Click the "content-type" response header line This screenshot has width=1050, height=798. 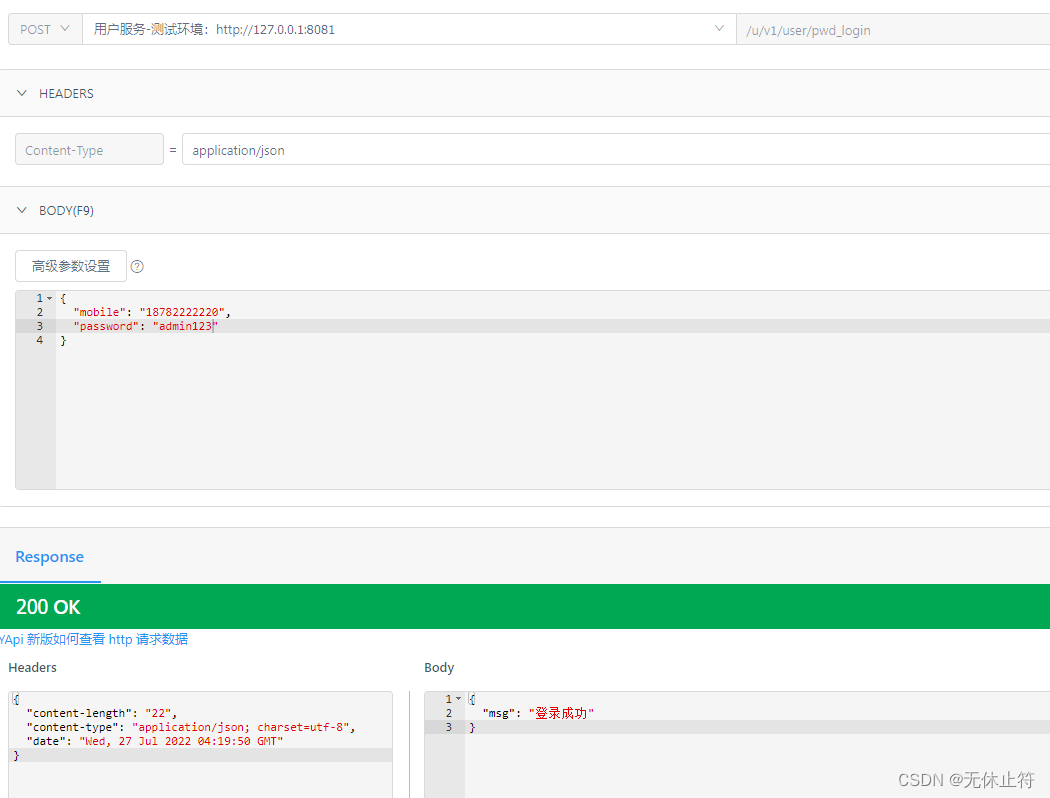click(x=191, y=727)
